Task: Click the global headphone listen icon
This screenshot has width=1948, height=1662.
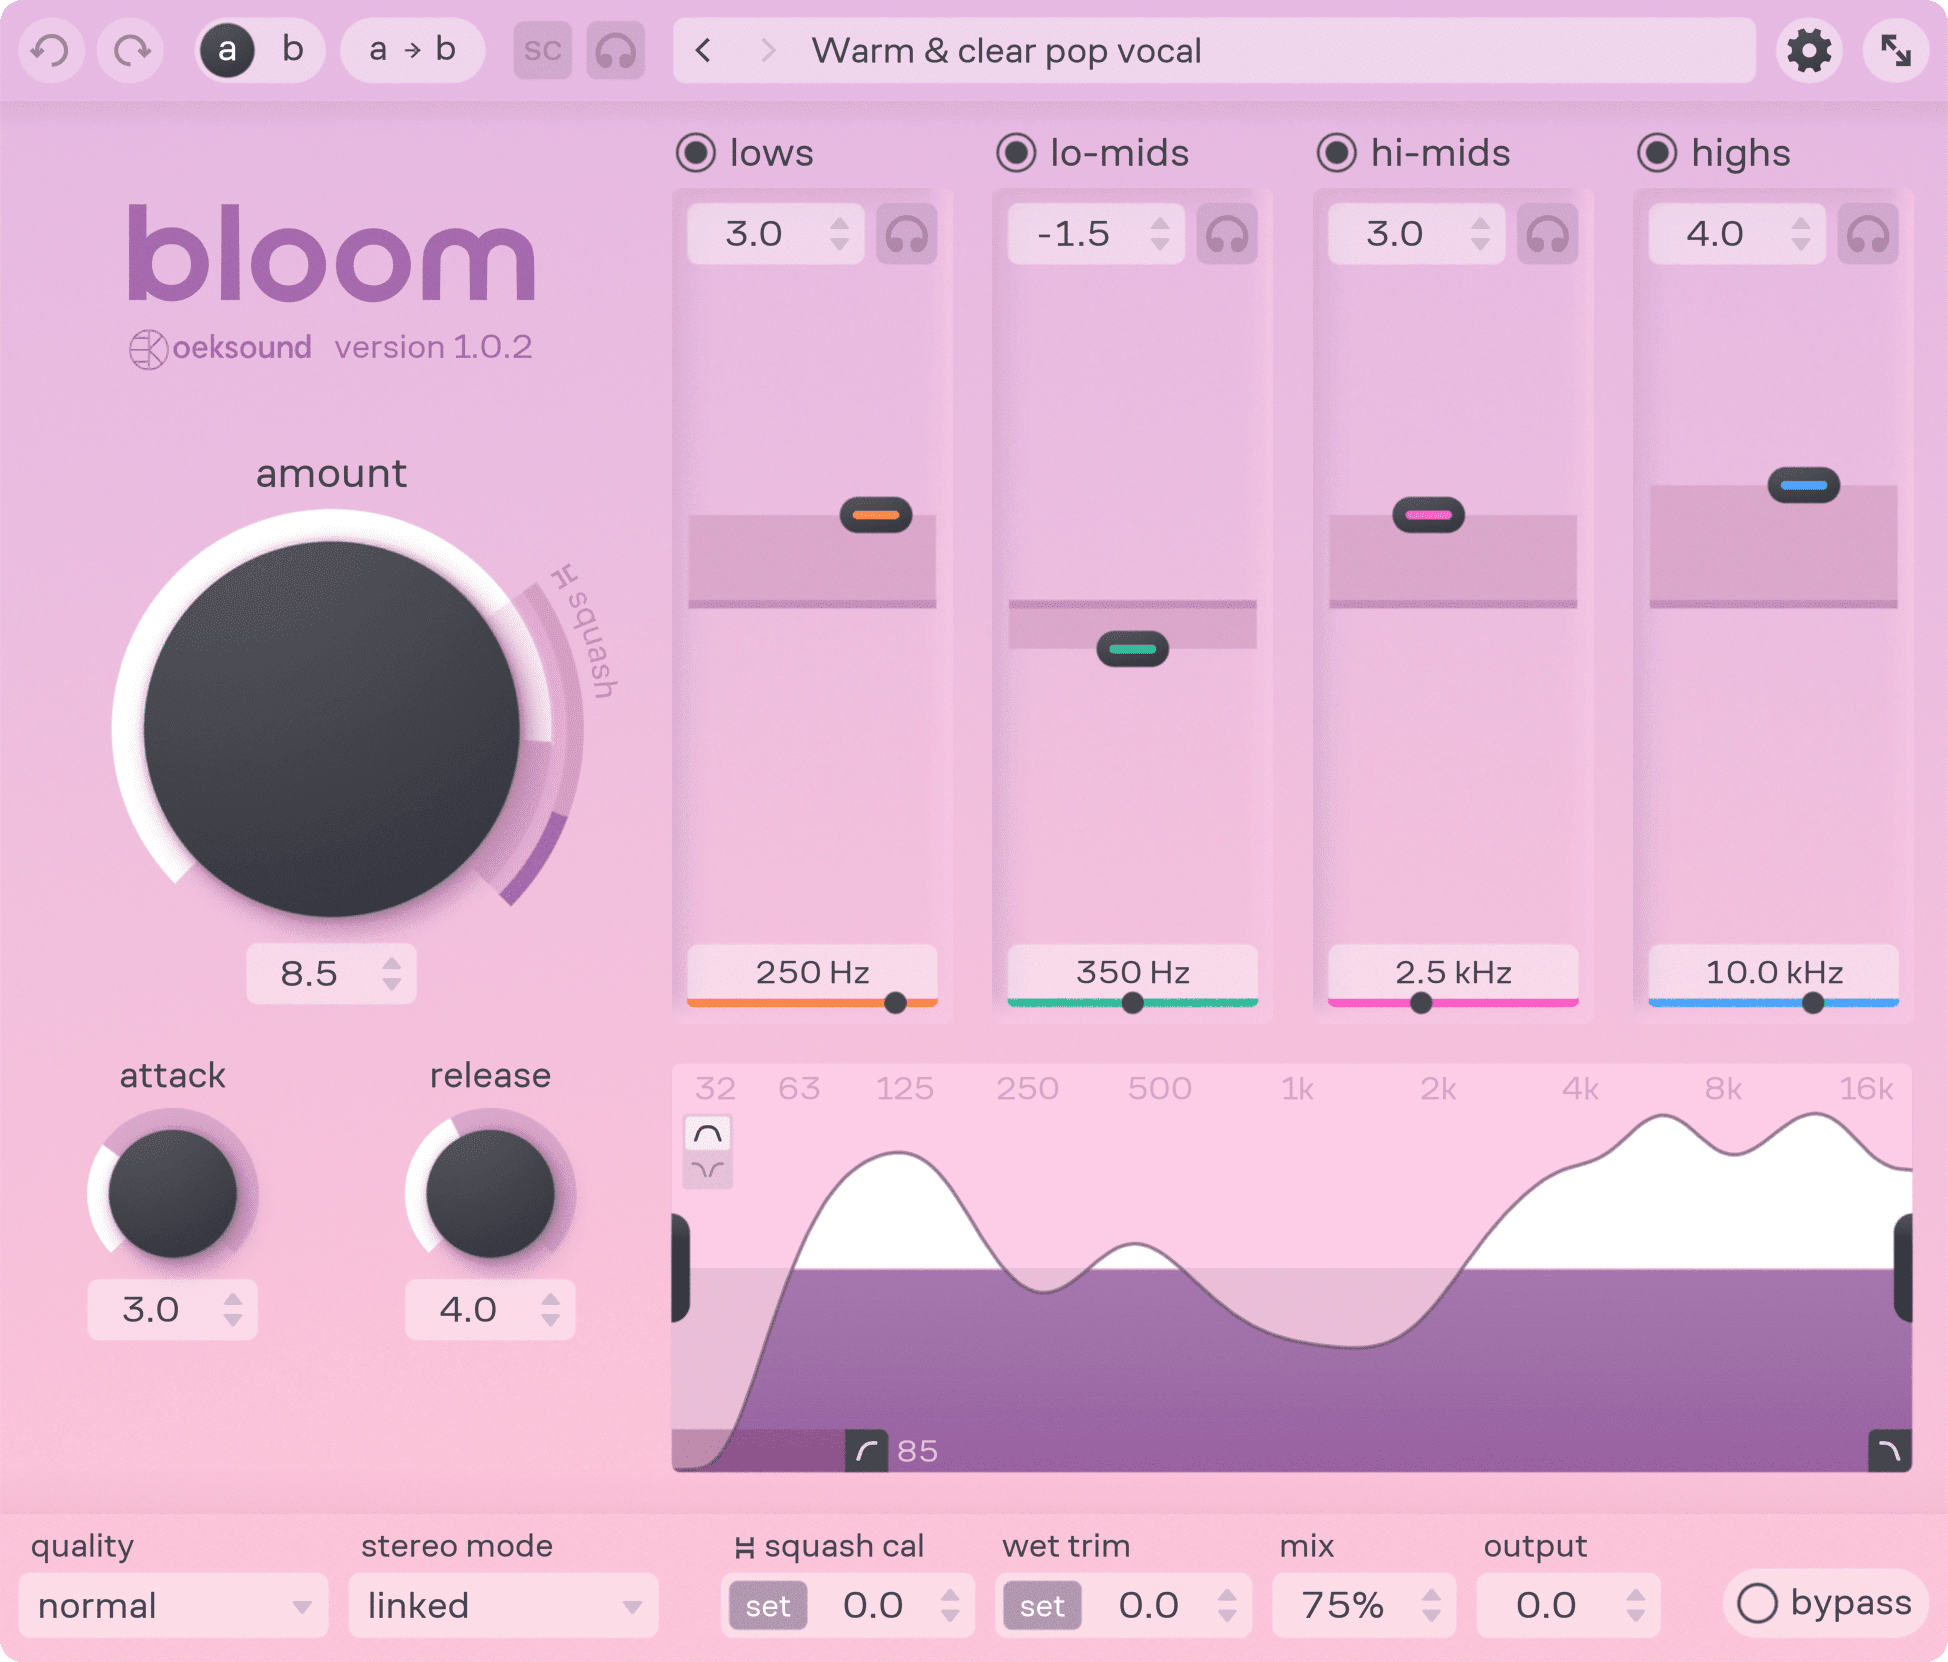Action: tap(615, 50)
